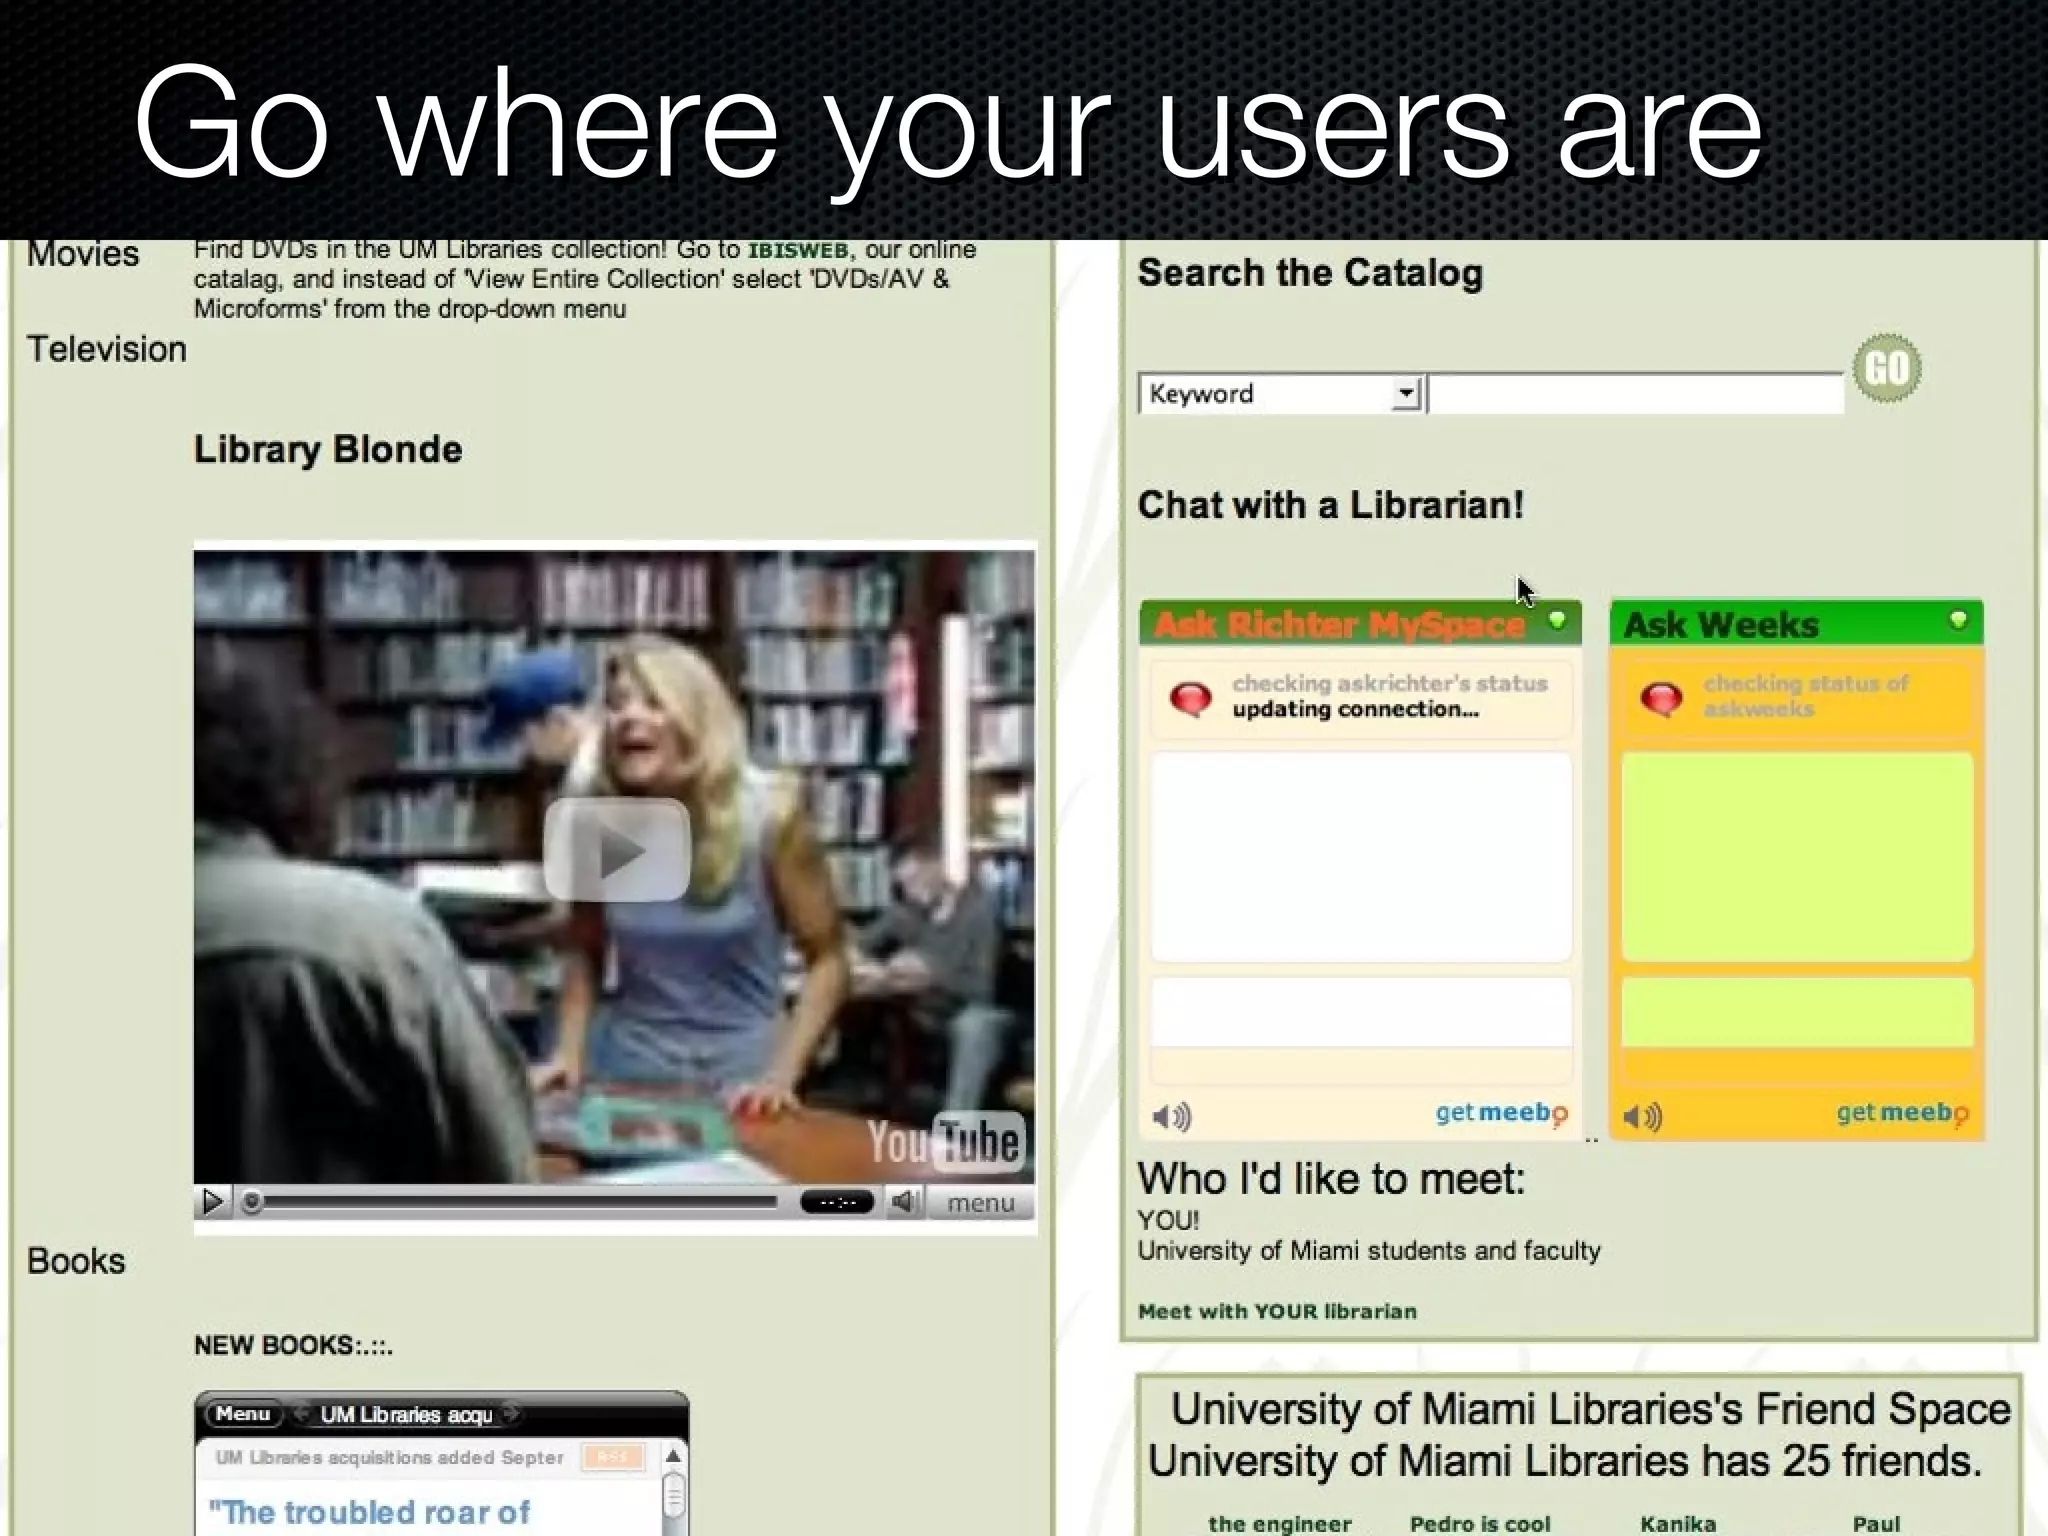This screenshot has height=1536, width=2048.
Task: Click the Ask Weeks widget header
Action: (1797, 623)
